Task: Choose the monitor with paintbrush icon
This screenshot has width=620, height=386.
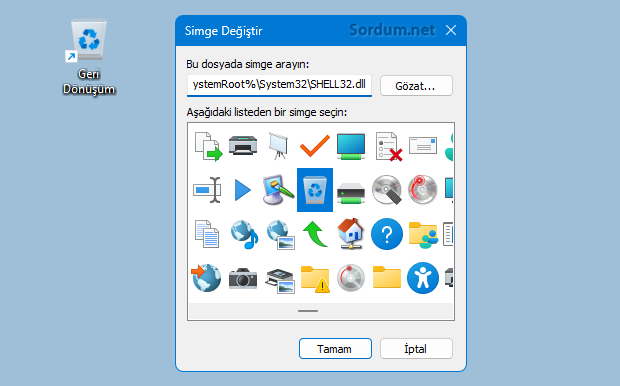Action: (x=278, y=190)
